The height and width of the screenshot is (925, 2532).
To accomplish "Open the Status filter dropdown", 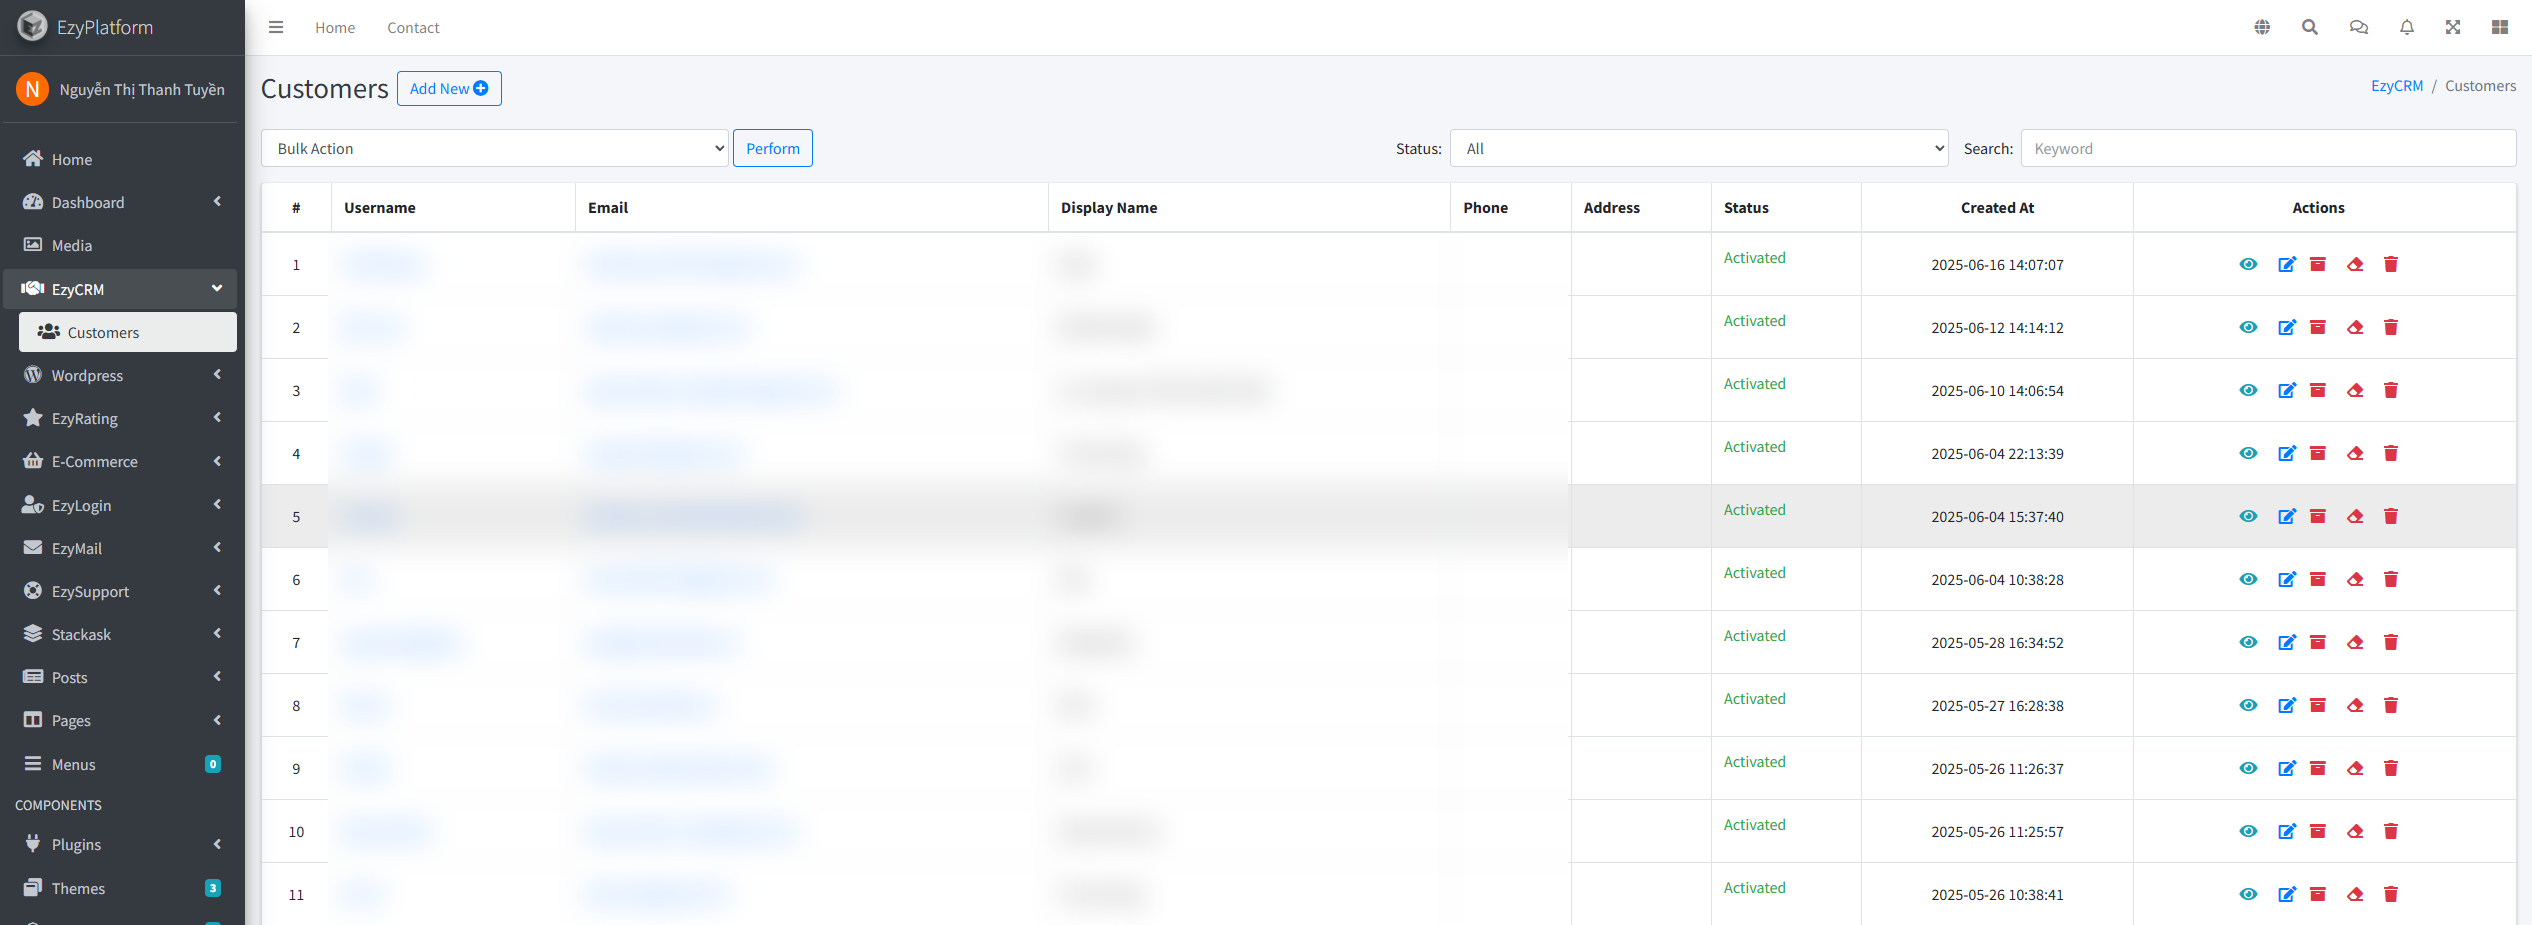I will [1698, 148].
